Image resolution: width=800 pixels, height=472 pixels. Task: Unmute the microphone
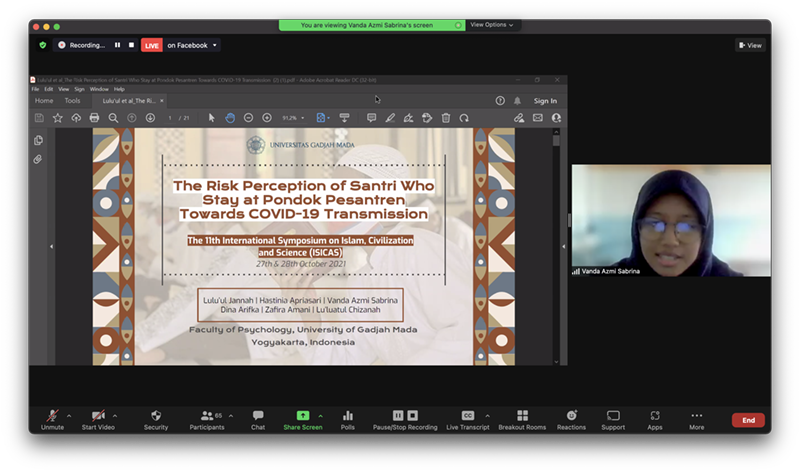click(x=52, y=416)
